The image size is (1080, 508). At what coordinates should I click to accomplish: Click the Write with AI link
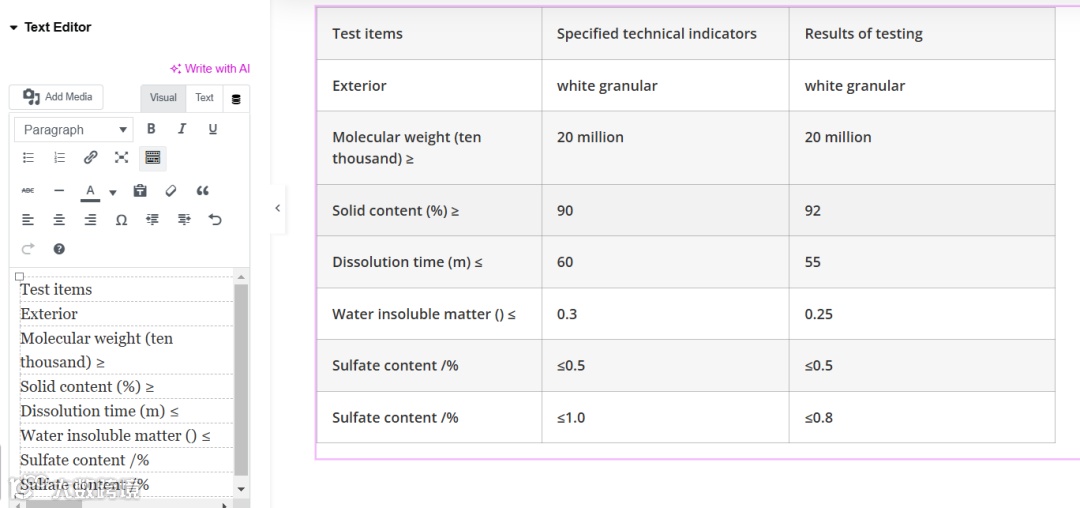[x=210, y=69]
